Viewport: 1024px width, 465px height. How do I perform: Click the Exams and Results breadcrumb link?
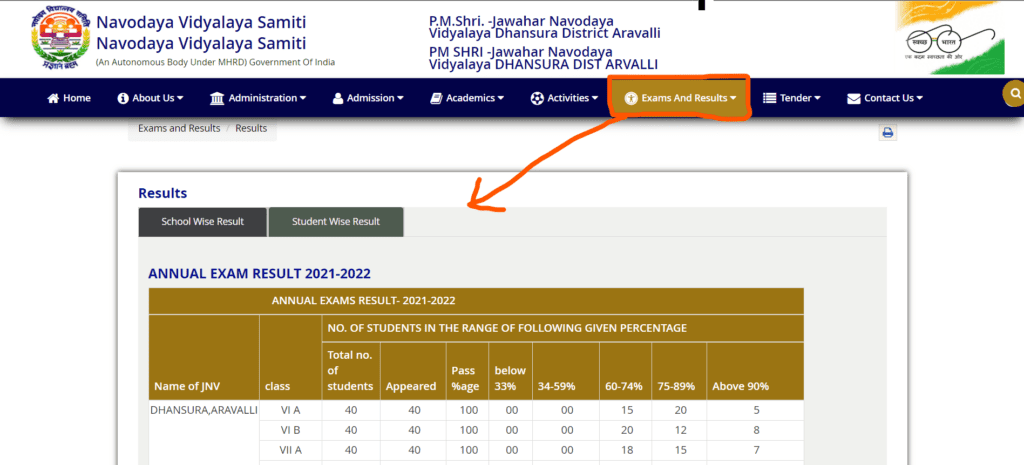point(179,128)
